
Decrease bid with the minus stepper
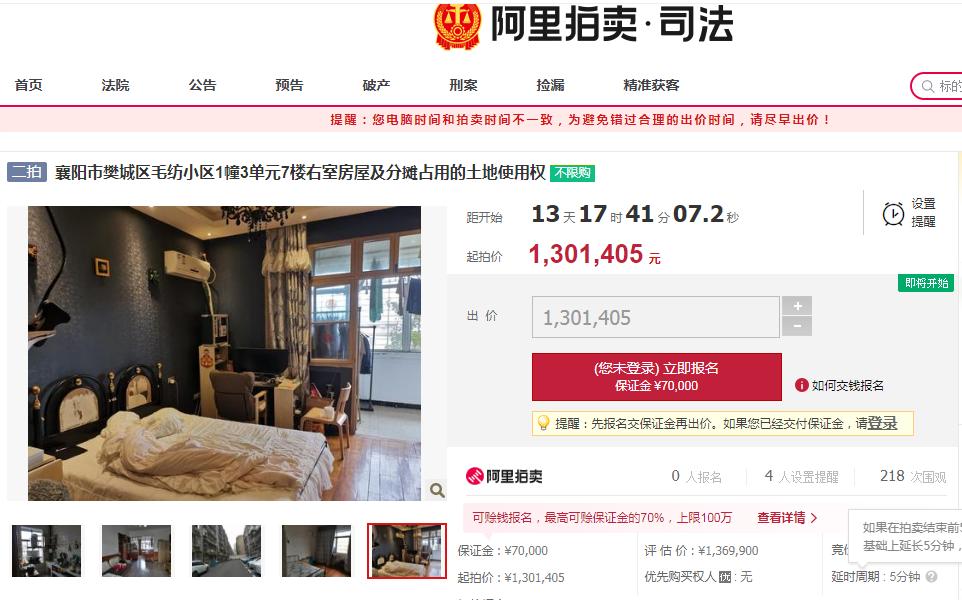797,326
